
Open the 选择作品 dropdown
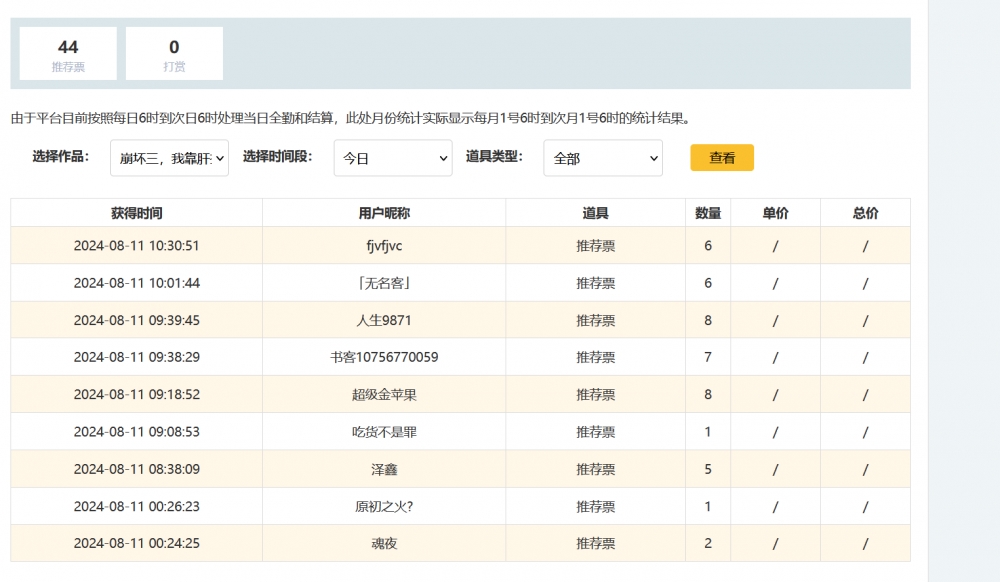click(x=169, y=158)
